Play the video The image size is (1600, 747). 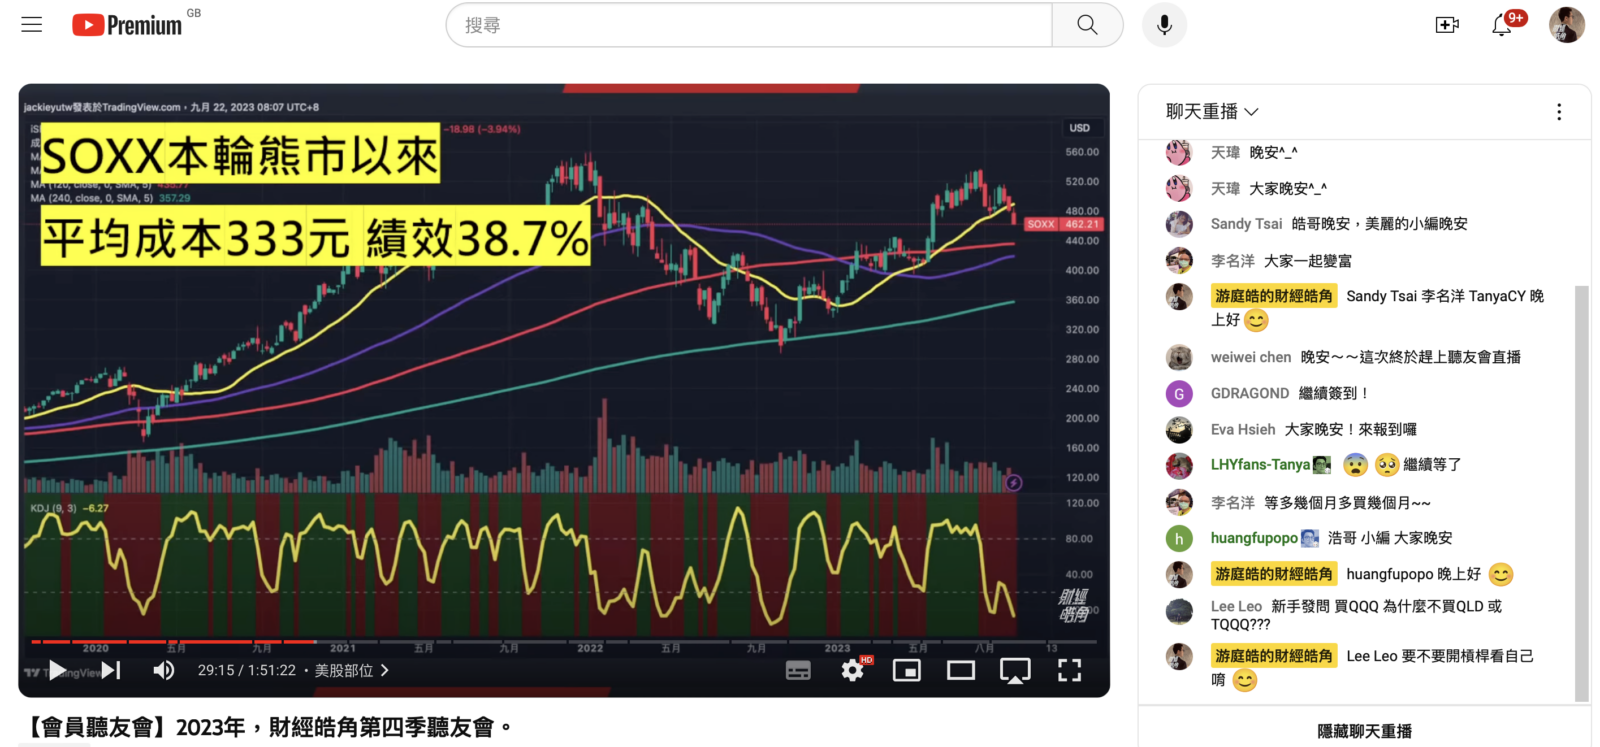click(x=58, y=670)
